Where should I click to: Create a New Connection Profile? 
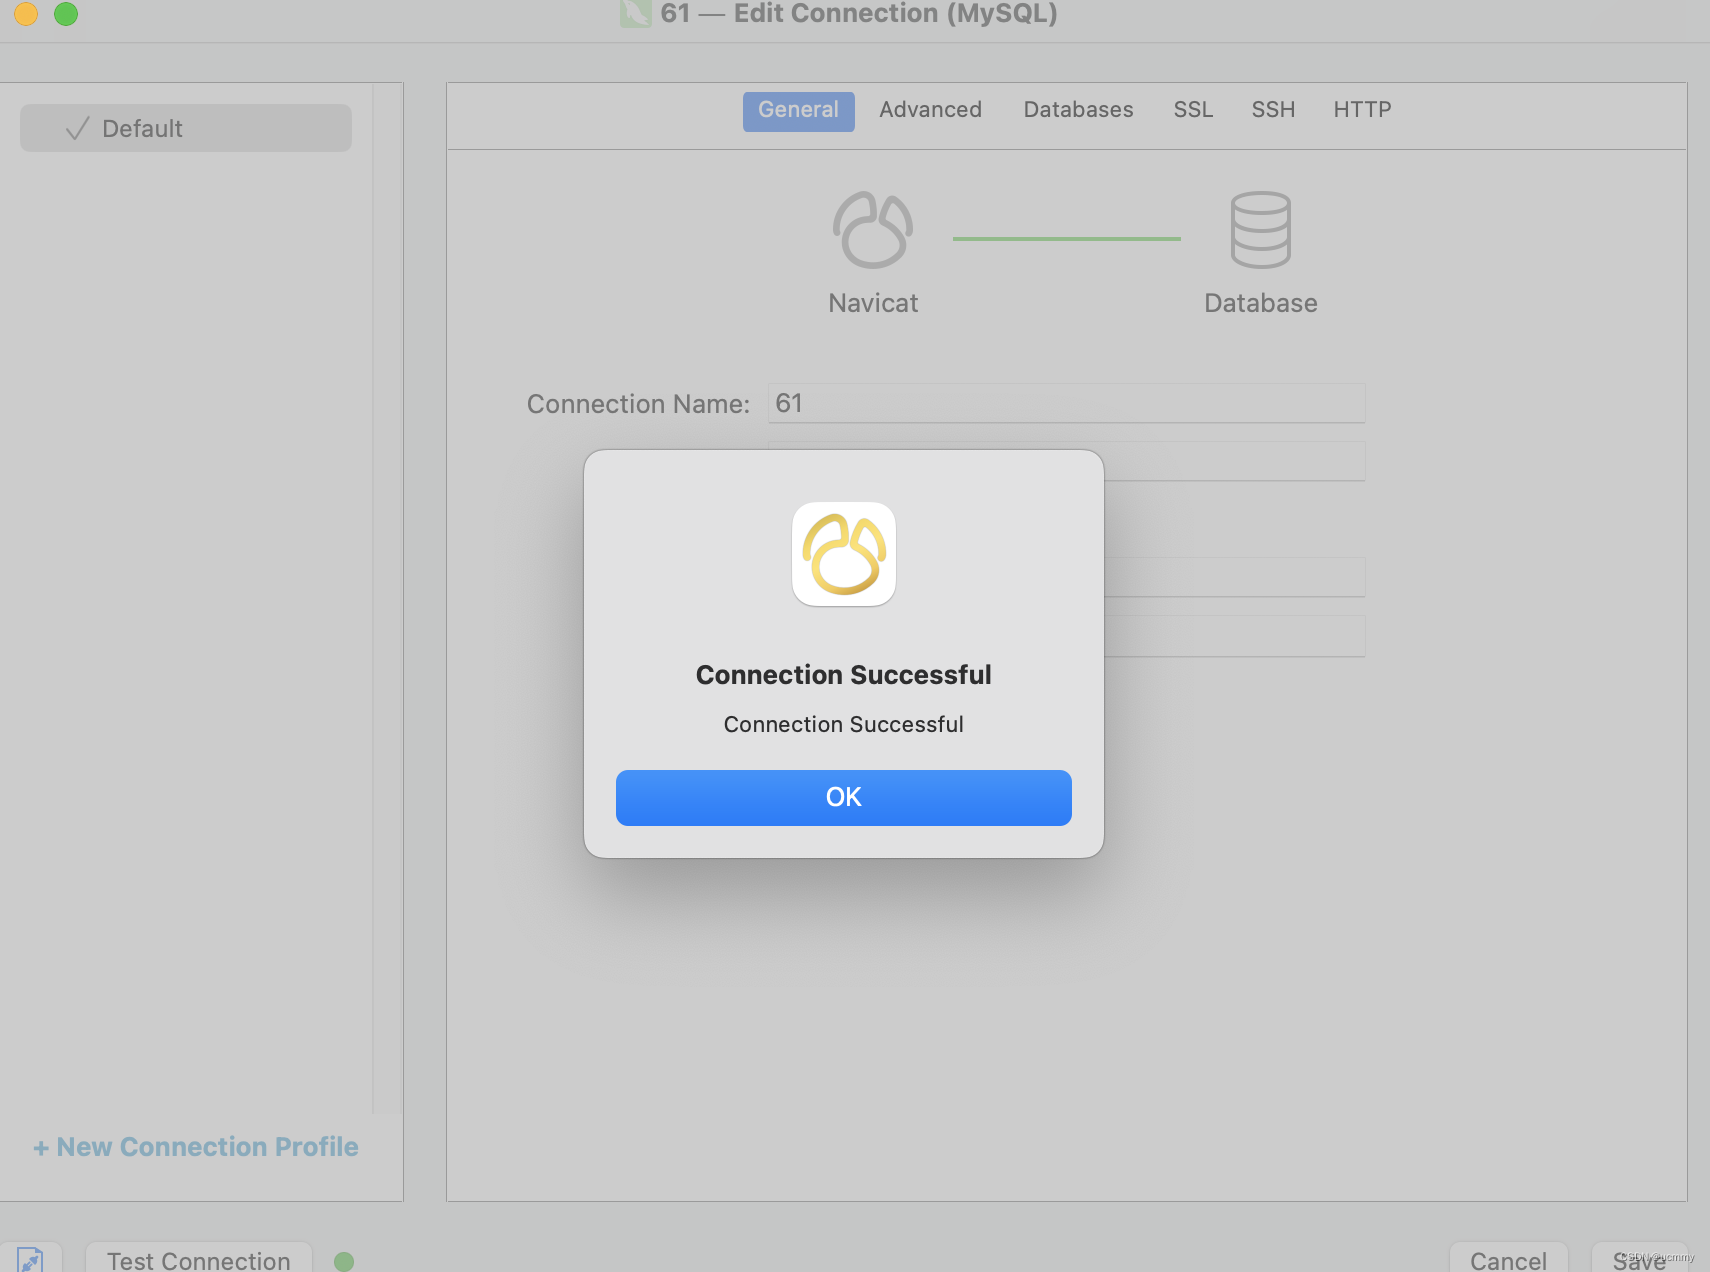[196, 1146]
